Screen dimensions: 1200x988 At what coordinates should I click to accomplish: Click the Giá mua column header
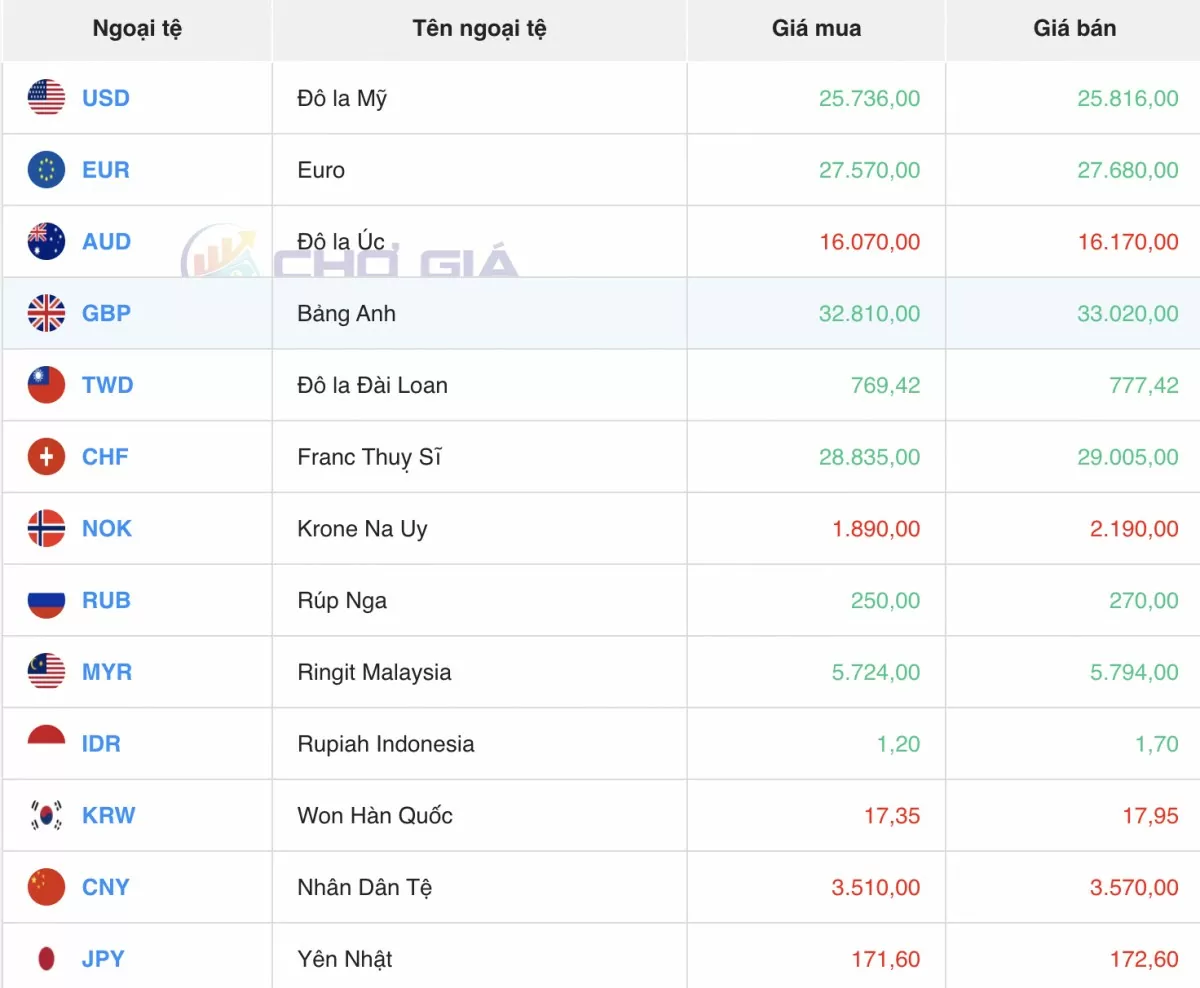[816, 29]
